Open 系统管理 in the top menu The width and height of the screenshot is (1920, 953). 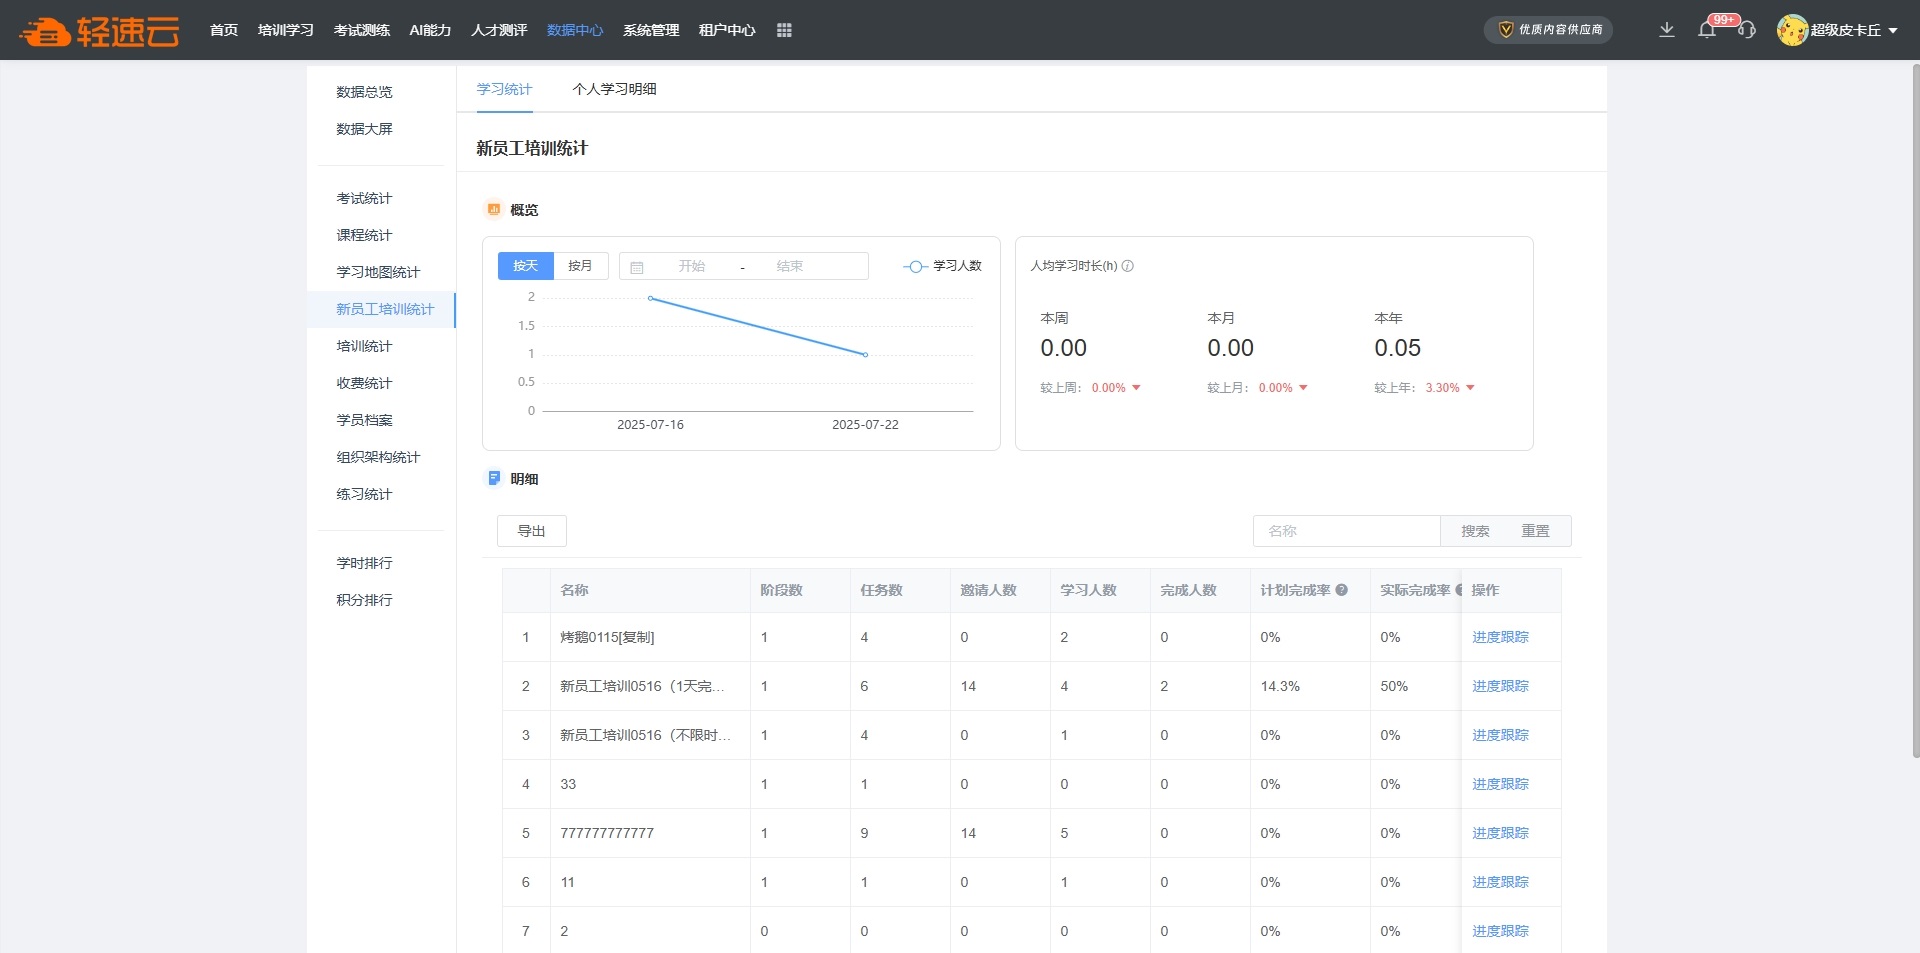651,30
